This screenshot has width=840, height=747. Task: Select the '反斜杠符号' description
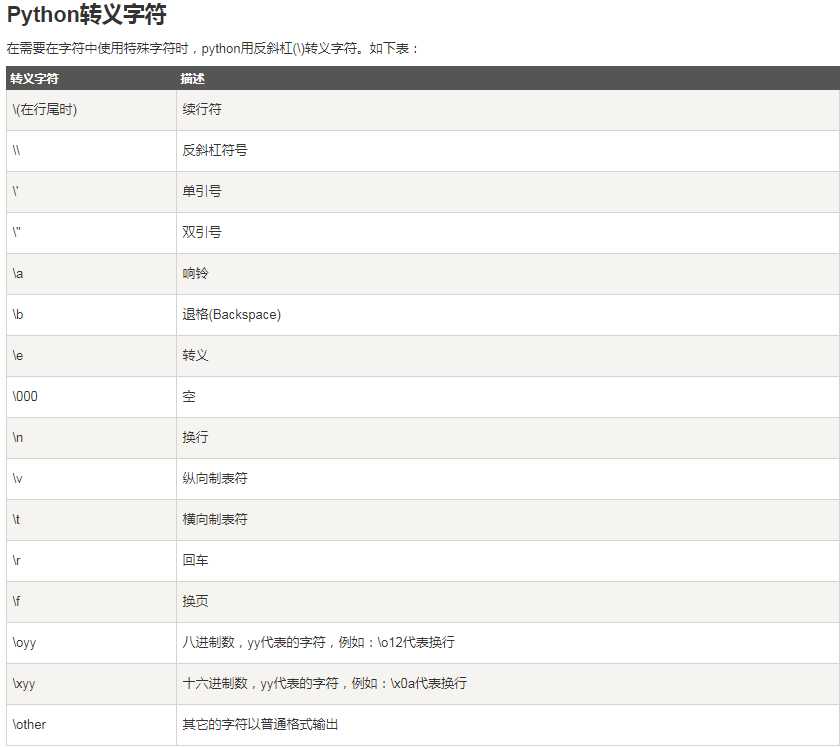[x=215, y=151]
